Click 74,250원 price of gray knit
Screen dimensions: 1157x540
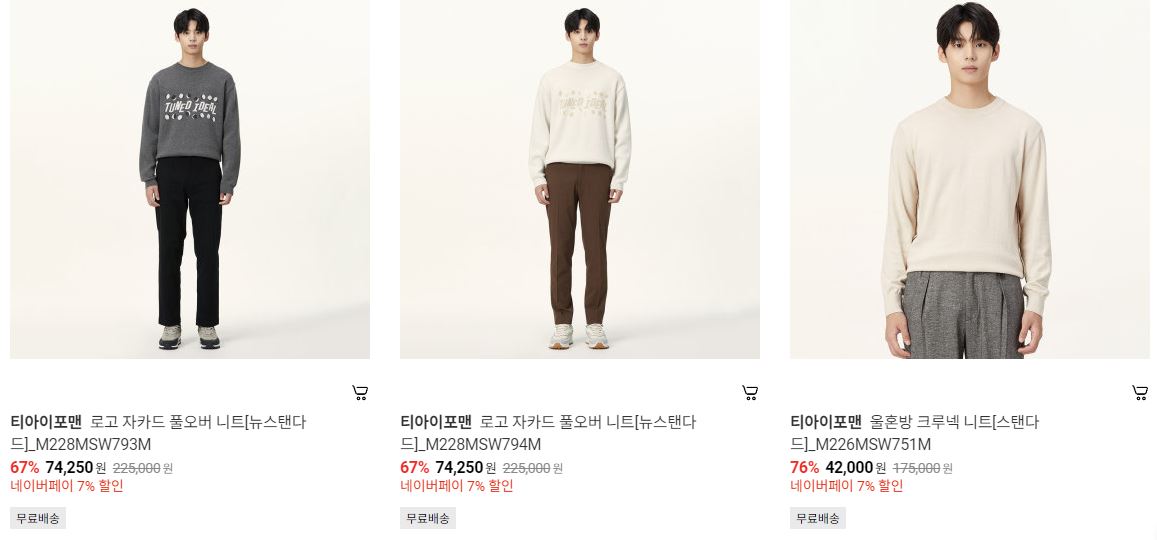pos(75,468)
